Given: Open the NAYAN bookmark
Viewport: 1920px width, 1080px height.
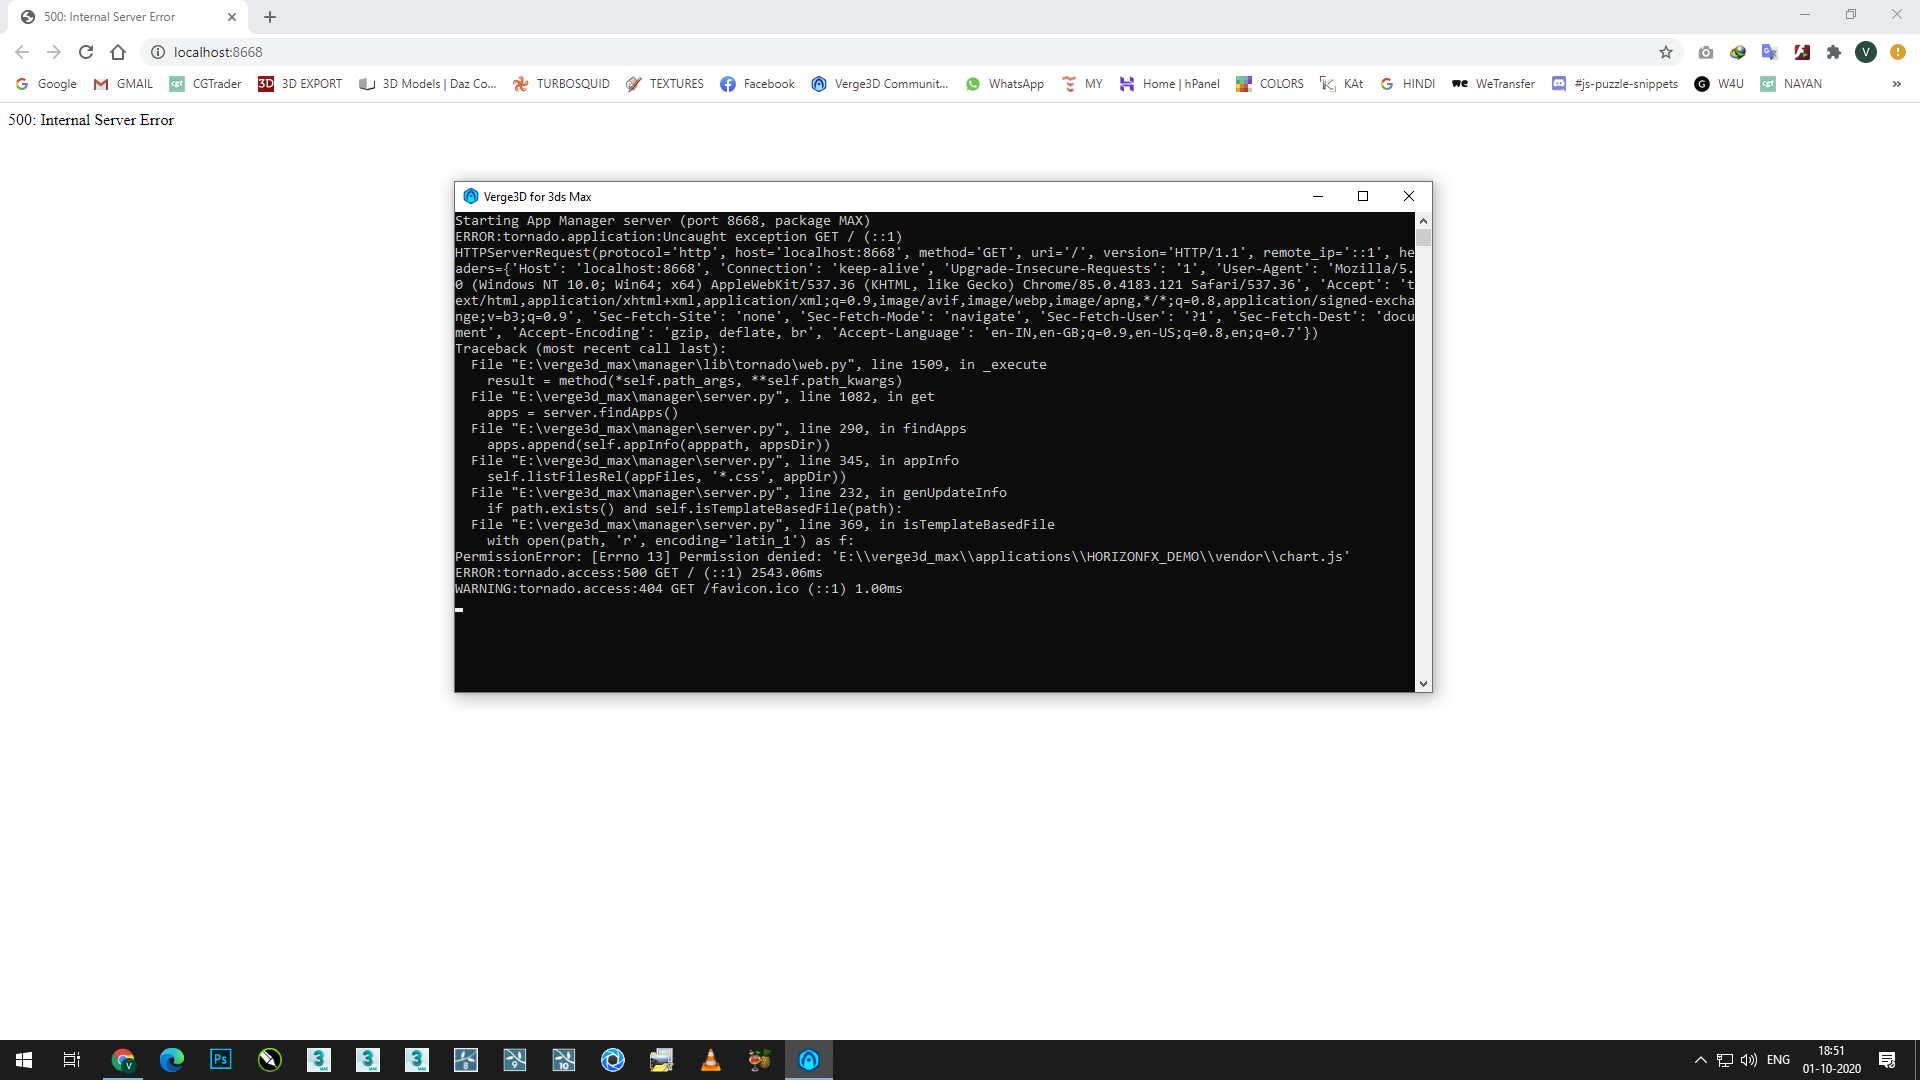Looking at the screenshot, I should point(1792,84).
